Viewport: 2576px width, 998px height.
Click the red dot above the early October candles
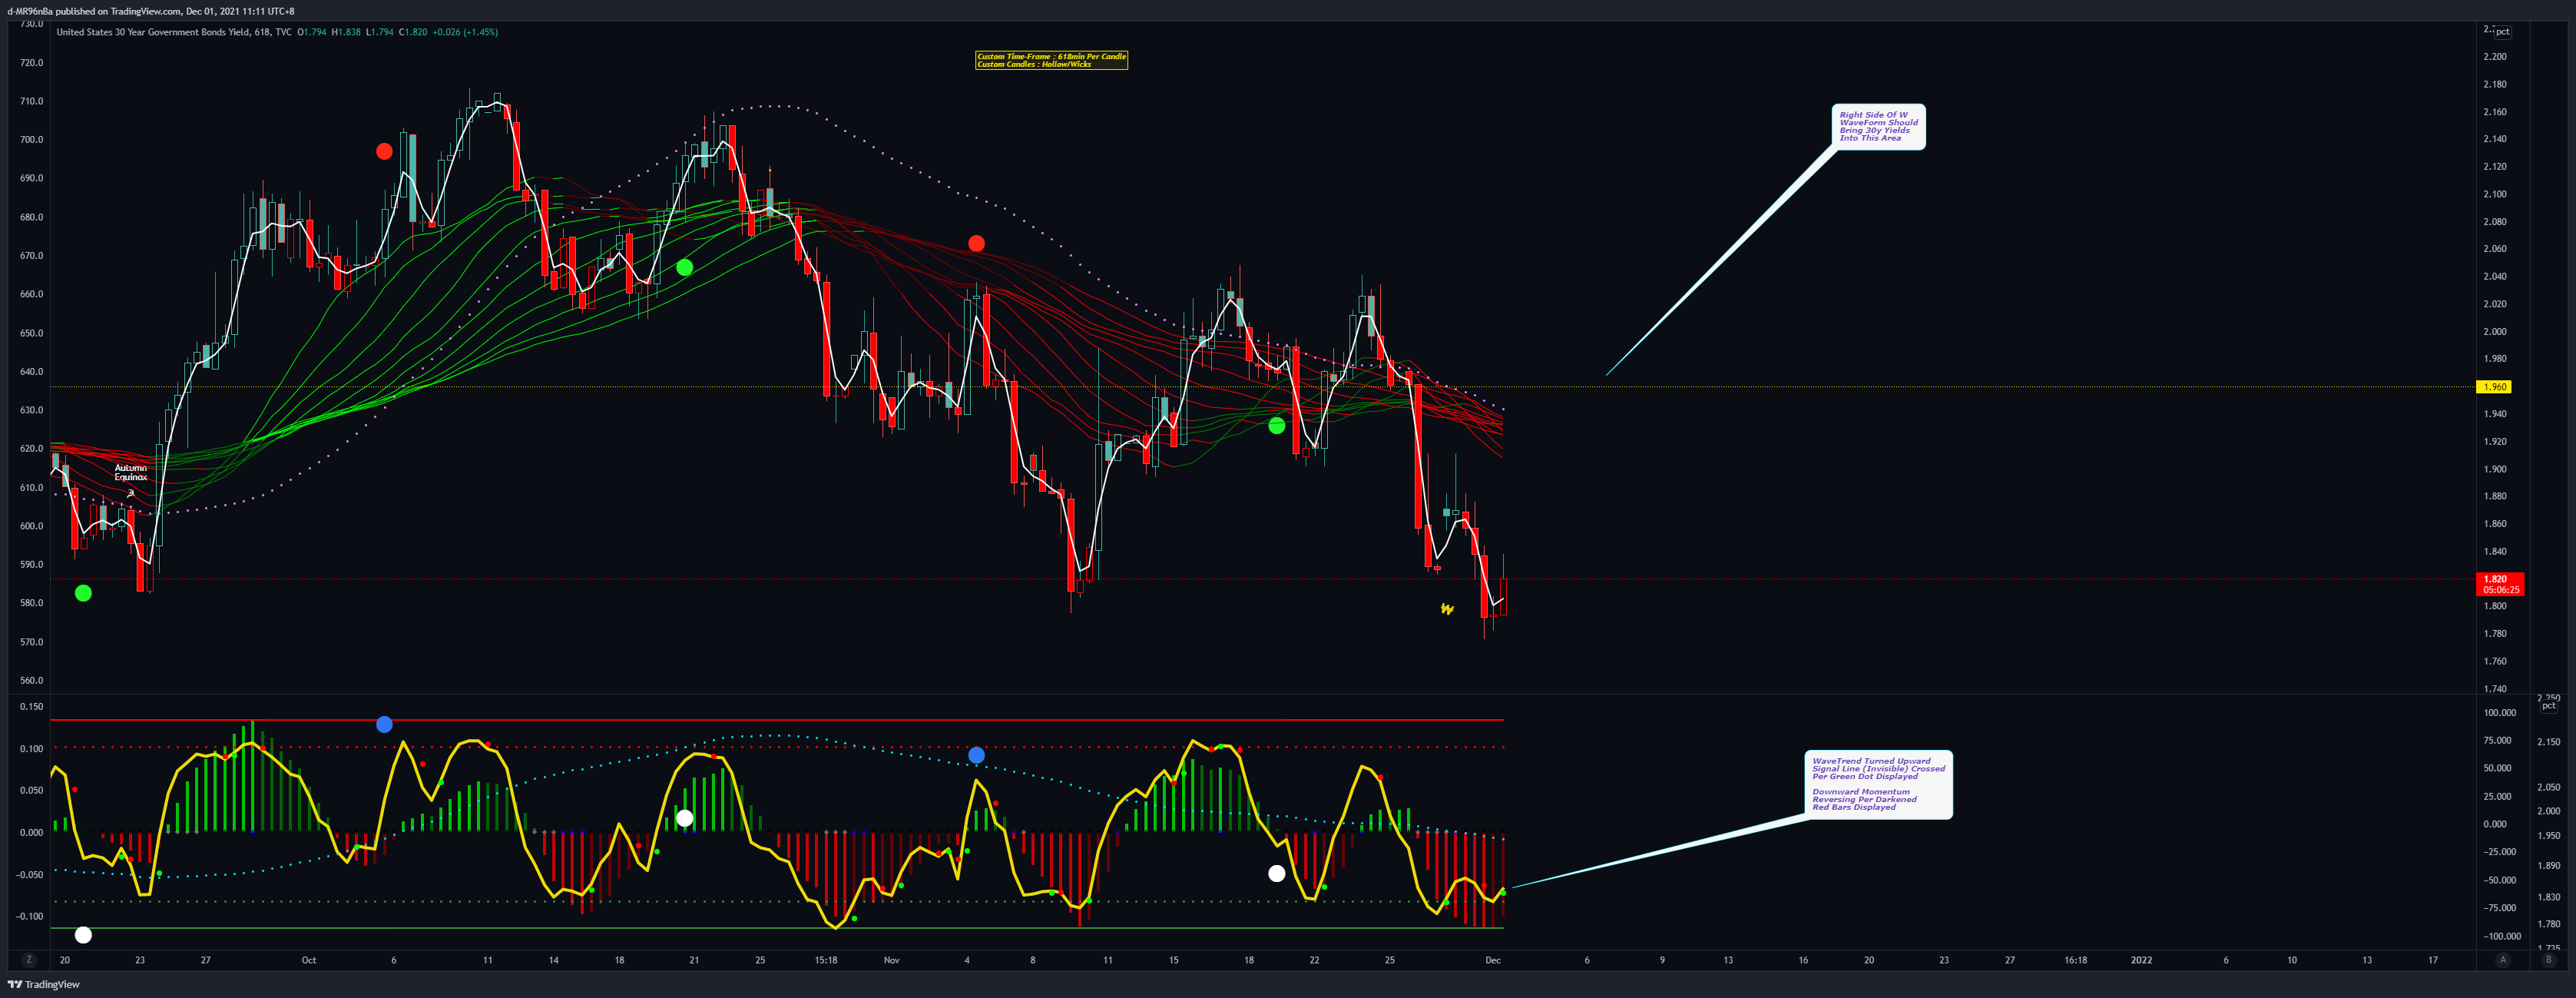coord(384,152)
